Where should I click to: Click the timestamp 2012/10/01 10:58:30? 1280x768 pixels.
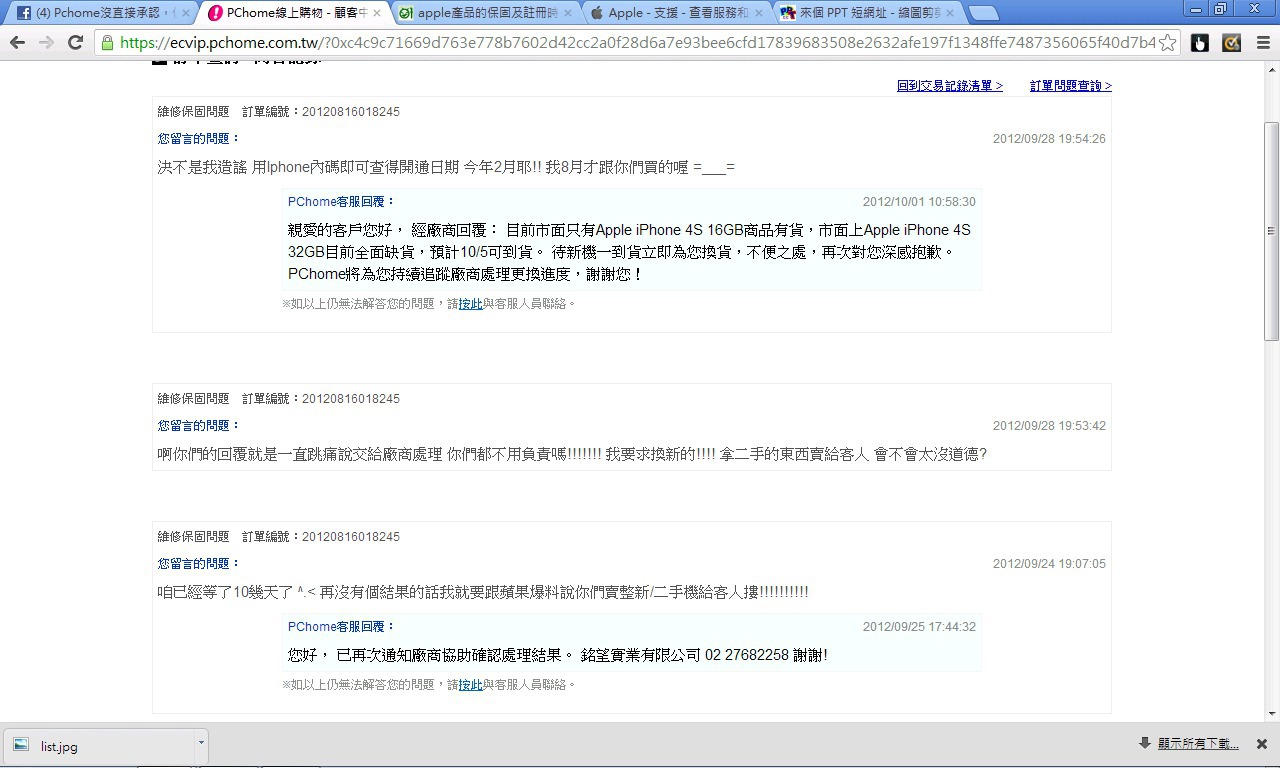(919, 202)
